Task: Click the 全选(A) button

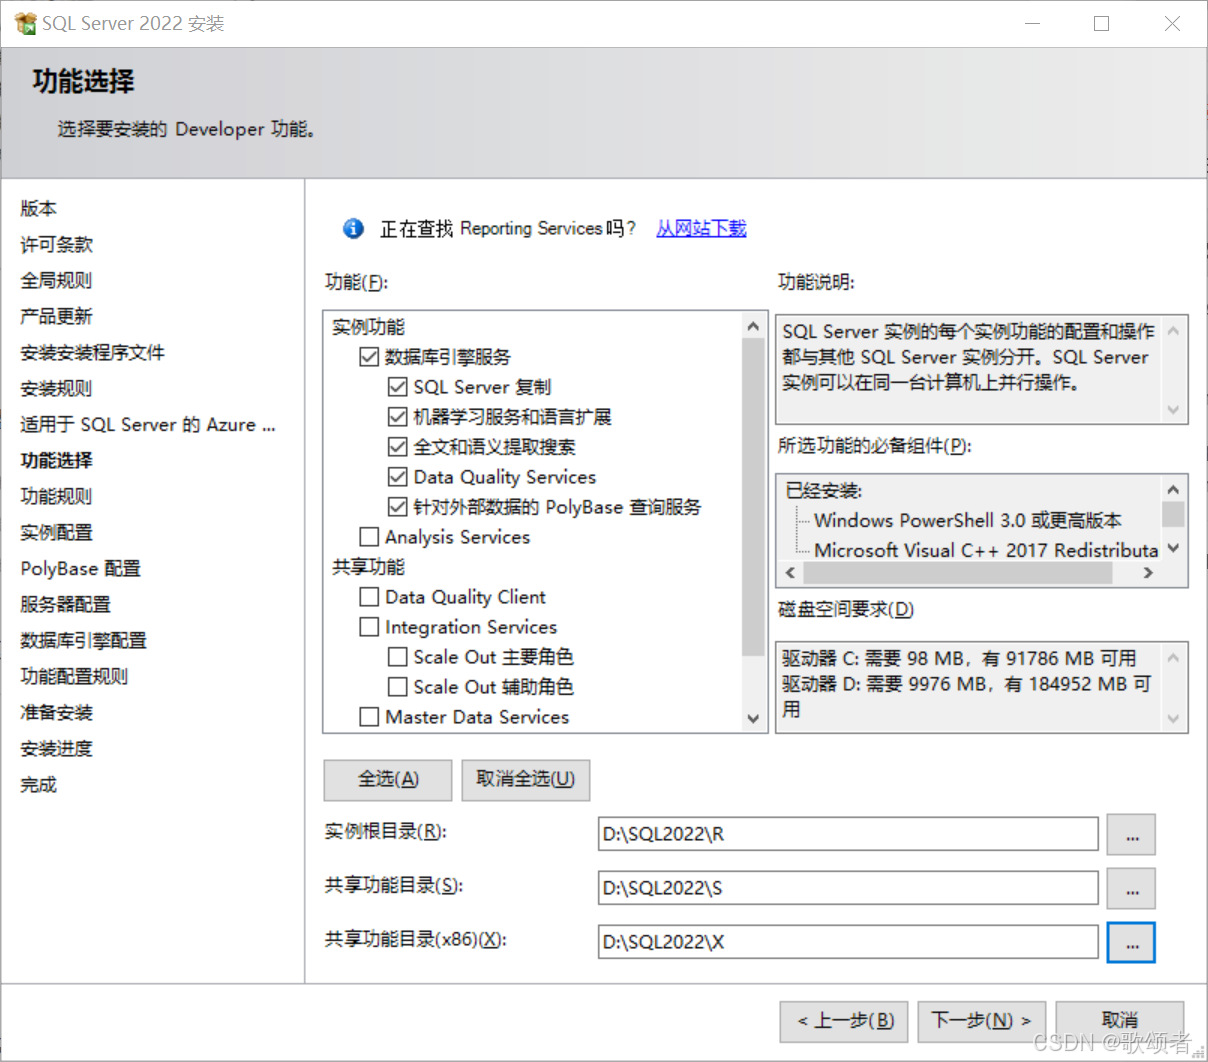Action: click(x=388, y=780)
